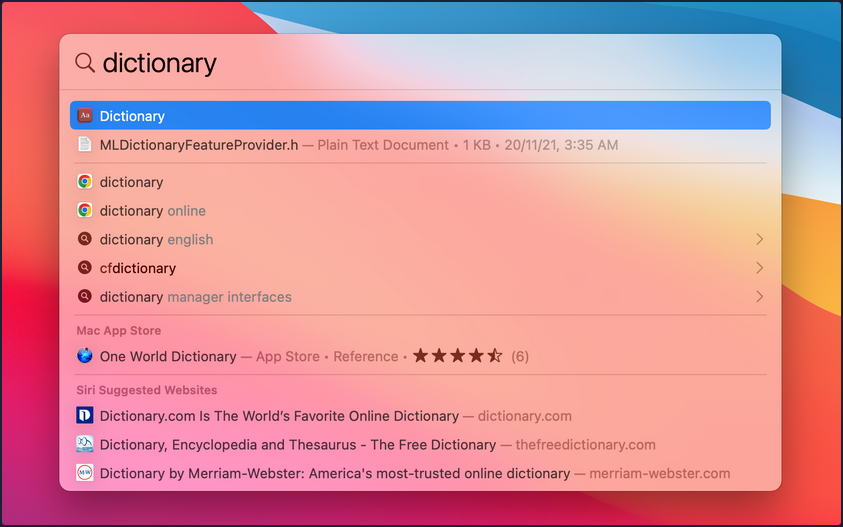Click The Free Dictionary site icon

pyautogui.click(x=84, y=444)
